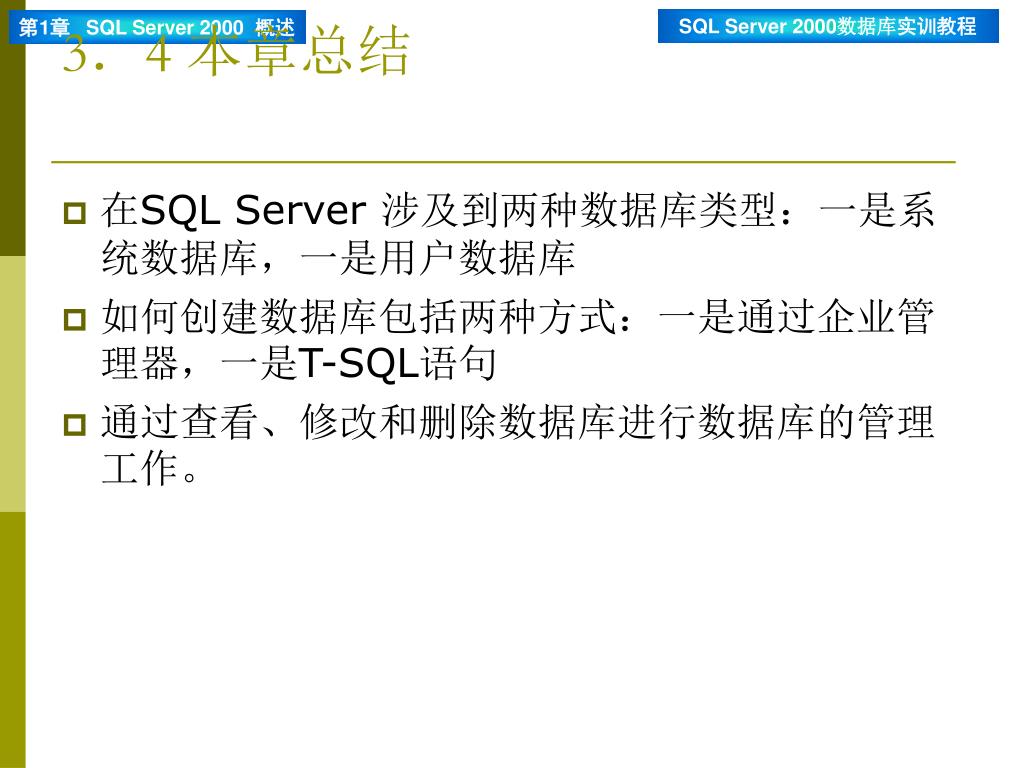Click the square bullet marker before '如何创建数据库'
The image size is (1024, 768).
pos(74,319)
